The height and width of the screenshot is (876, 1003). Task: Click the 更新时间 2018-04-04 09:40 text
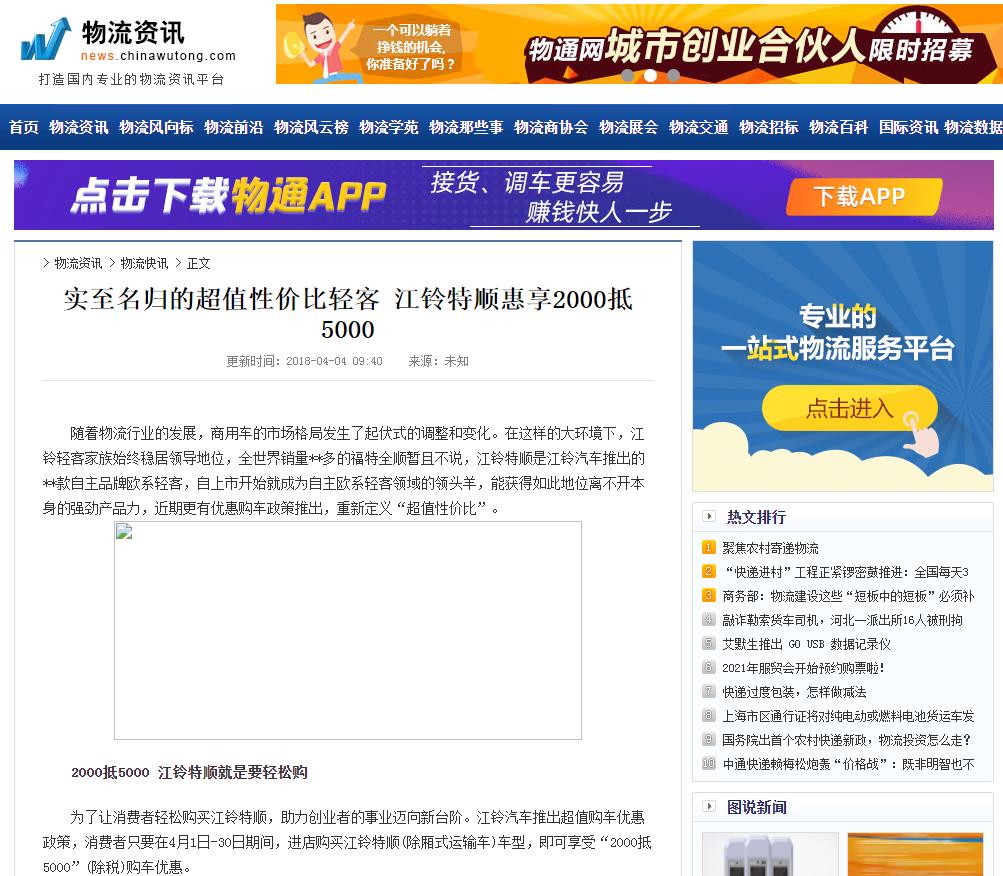[x=304, y=361]
